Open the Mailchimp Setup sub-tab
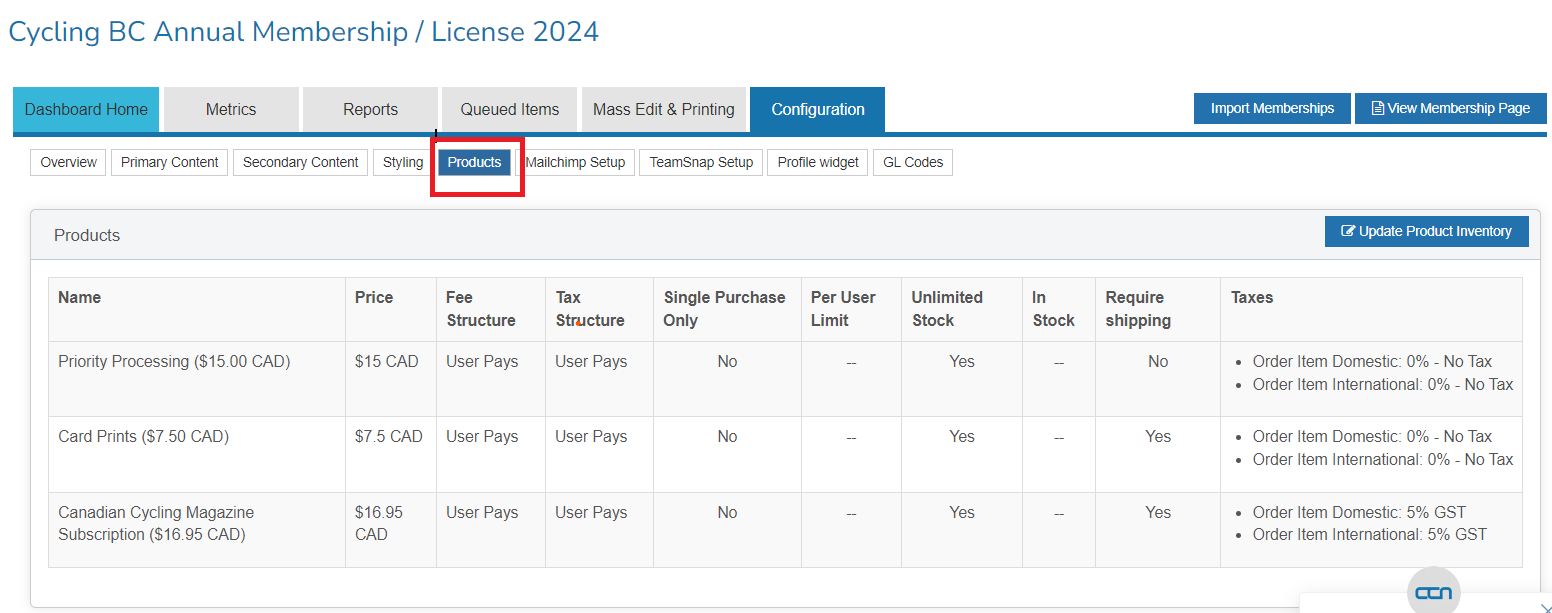1552x613 pixels. click(577, 162)
